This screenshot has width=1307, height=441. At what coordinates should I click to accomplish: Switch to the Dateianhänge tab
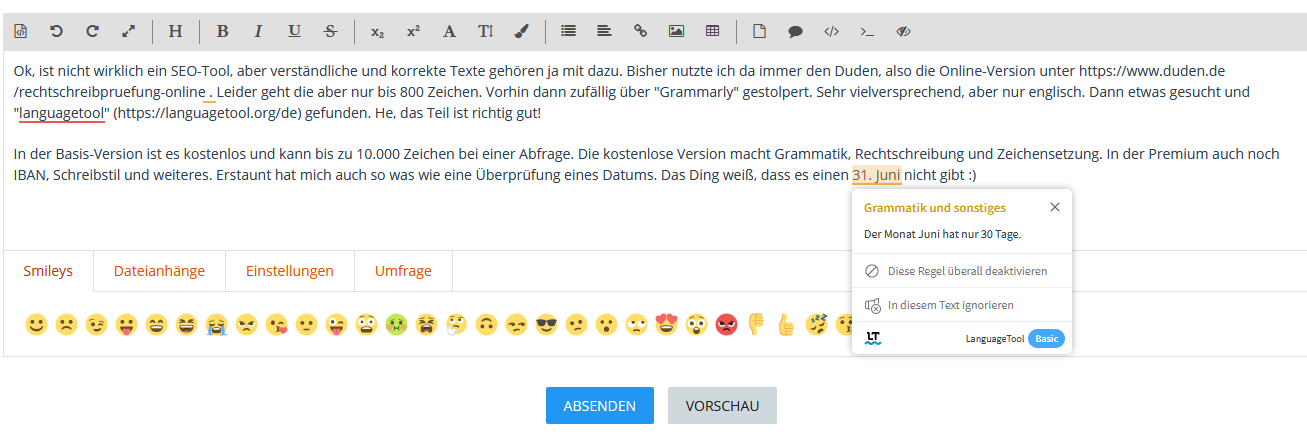(159, 271)
